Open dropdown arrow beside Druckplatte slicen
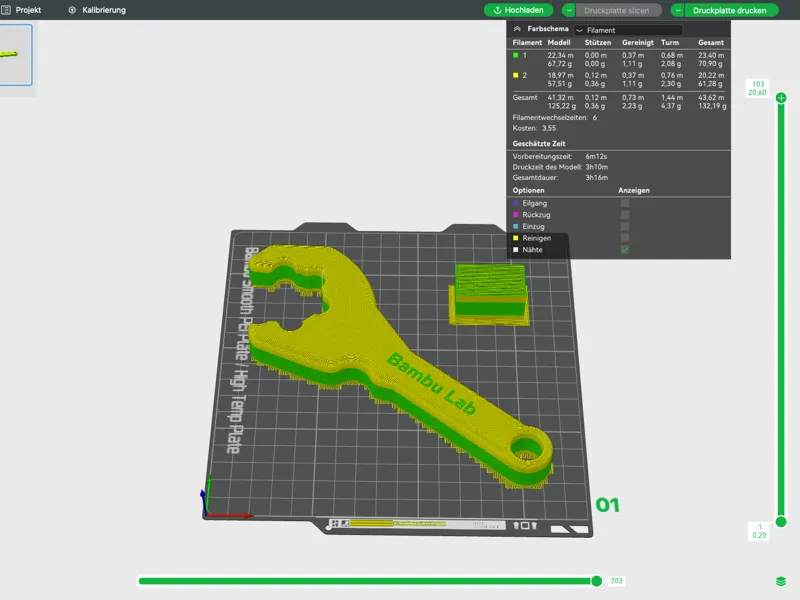 (x=568, y=10)
